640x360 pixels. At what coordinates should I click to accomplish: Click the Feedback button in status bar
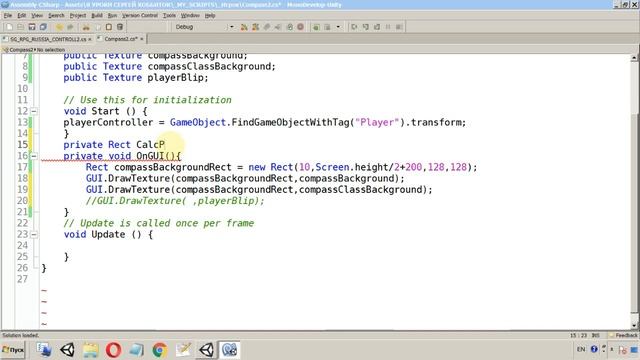tap(623, 336)
